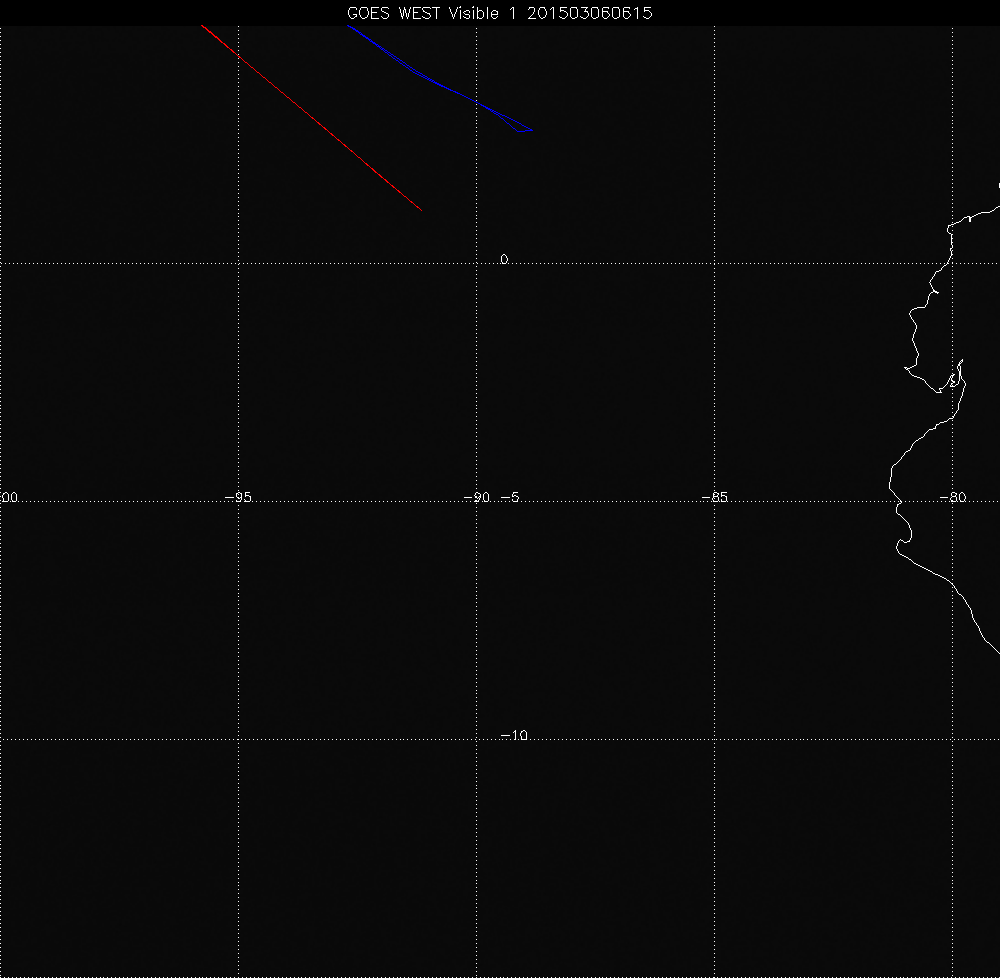Click grid intersection of -95 longitude and 0 latitude
1000x978 pixels.
point(238,263)
